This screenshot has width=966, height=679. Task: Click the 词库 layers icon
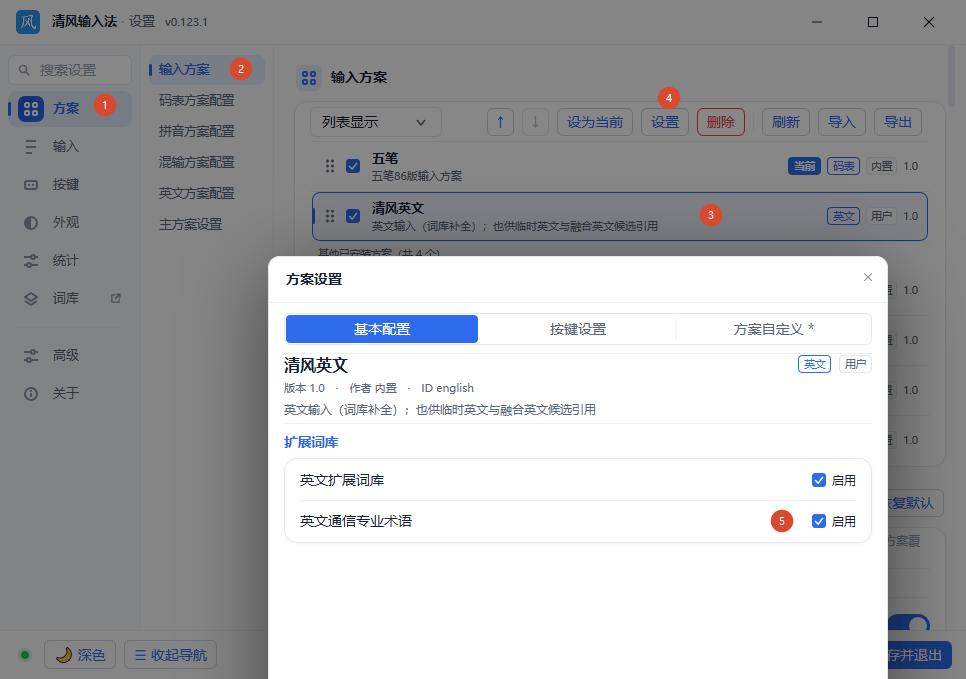tap(31, 299)
